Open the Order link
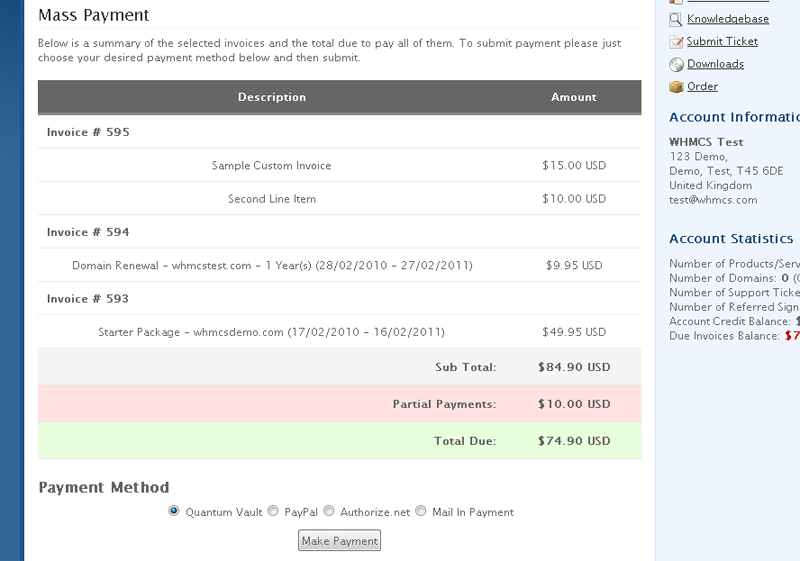 click(702, 86)
